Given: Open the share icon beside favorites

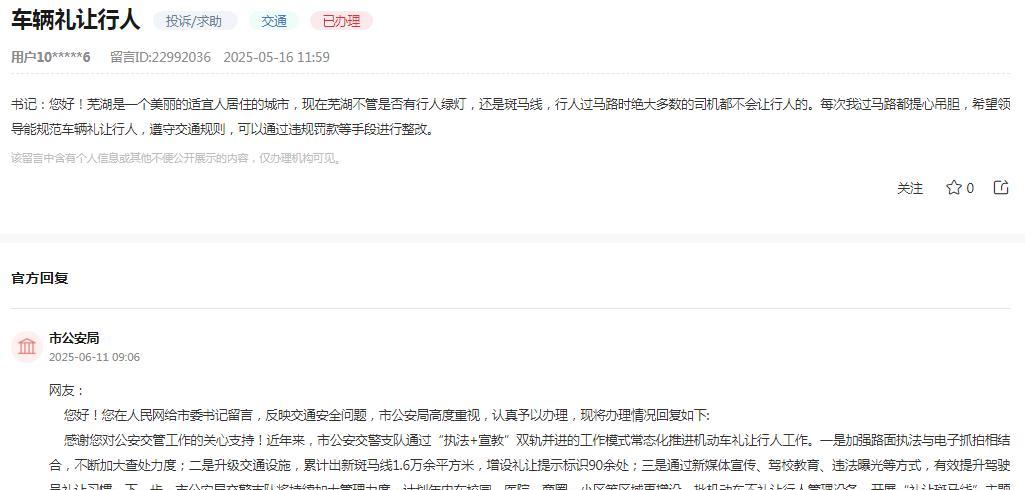Looking at the screenshot, I should coord(1001,188).
